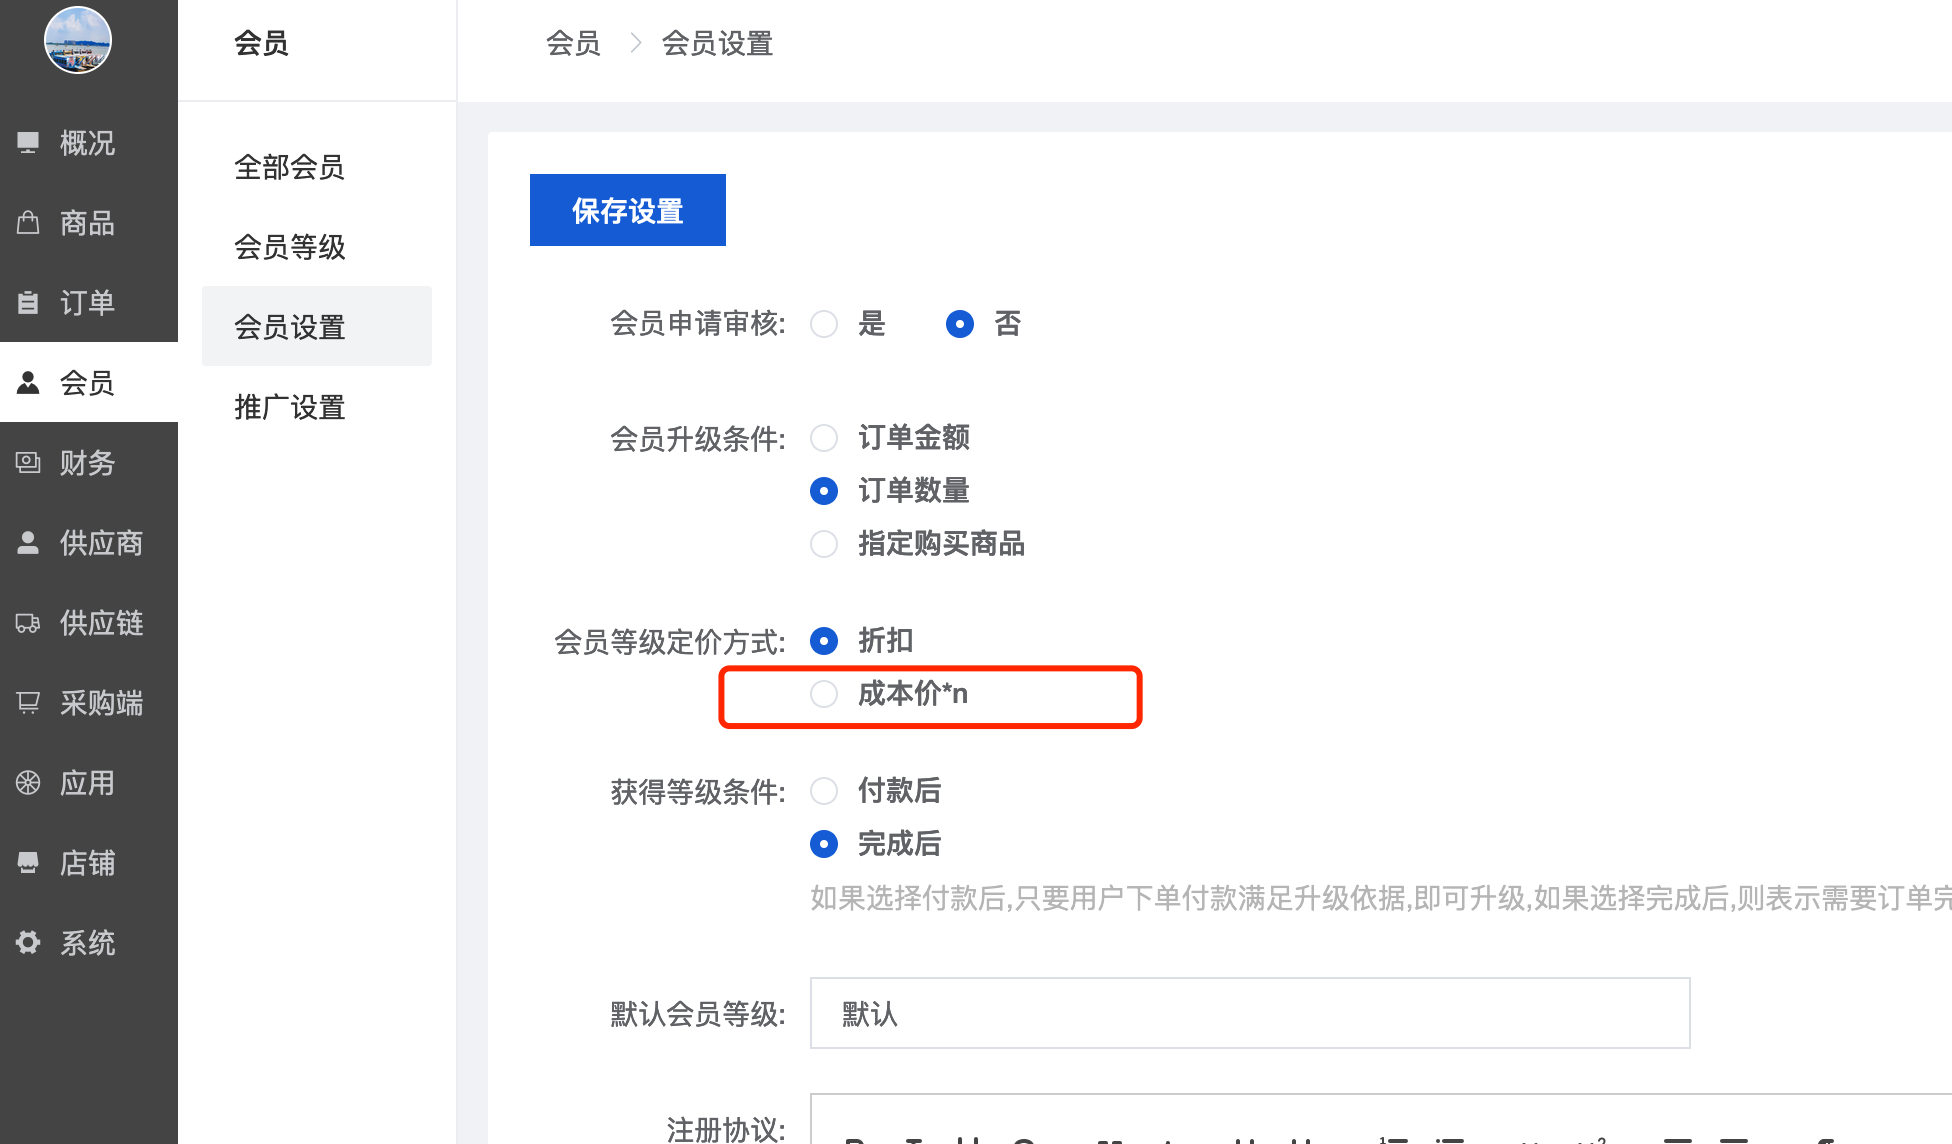
Task: Click the 采购端 cart icon in sidebar
Action: [x=28, y=703]
